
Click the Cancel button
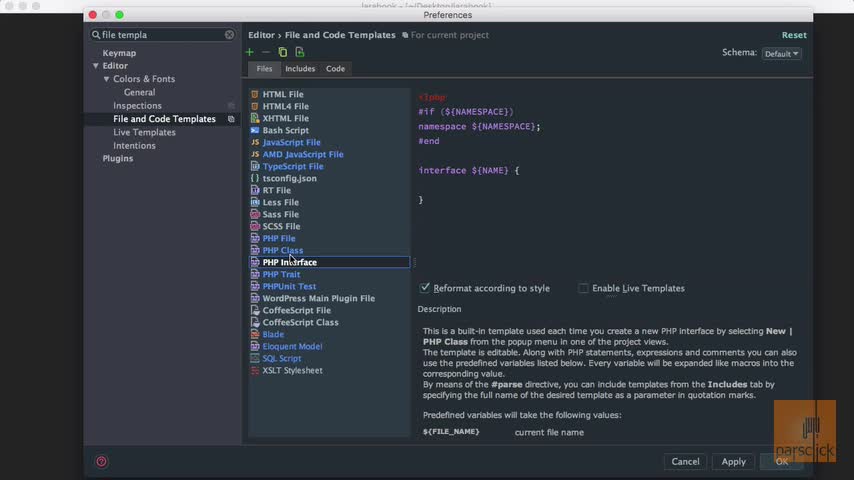[x=685, y=461]
